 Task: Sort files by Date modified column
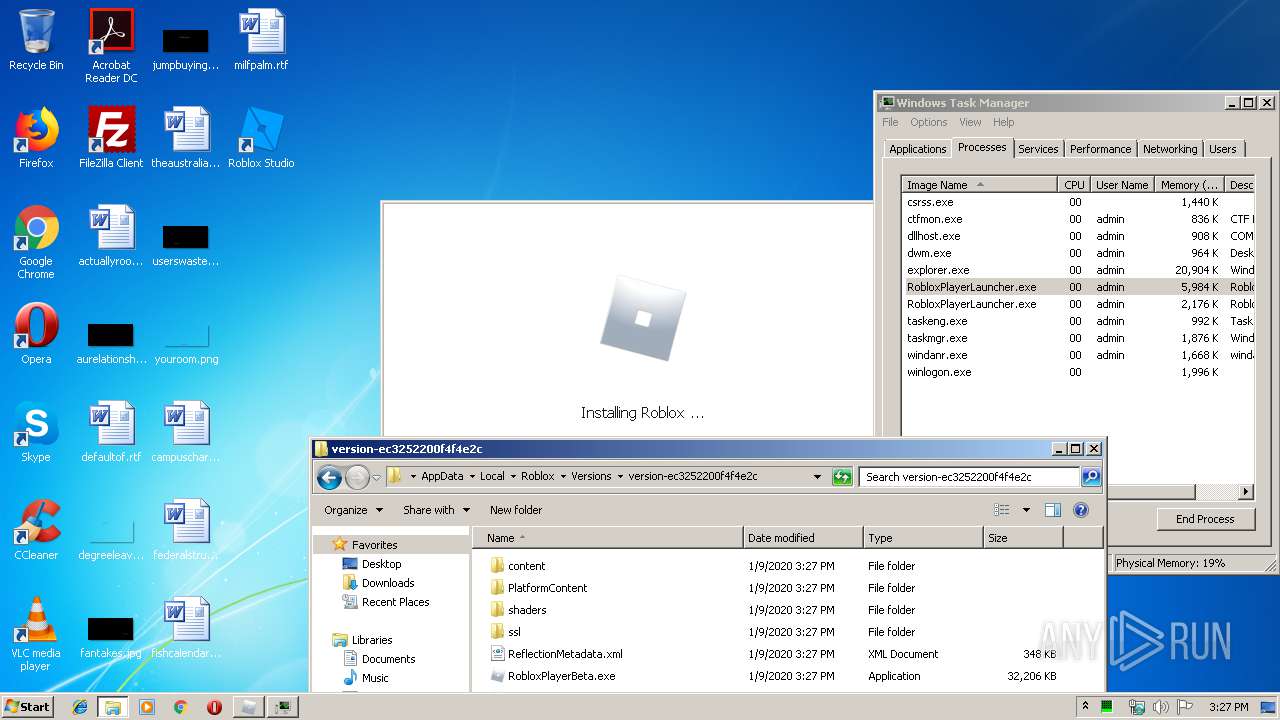point(803,538)
